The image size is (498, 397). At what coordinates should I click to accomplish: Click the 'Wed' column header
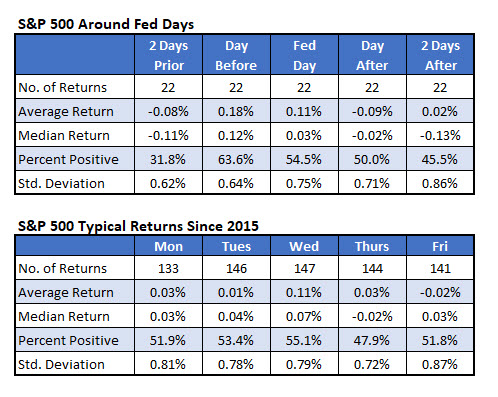point(304,246)
